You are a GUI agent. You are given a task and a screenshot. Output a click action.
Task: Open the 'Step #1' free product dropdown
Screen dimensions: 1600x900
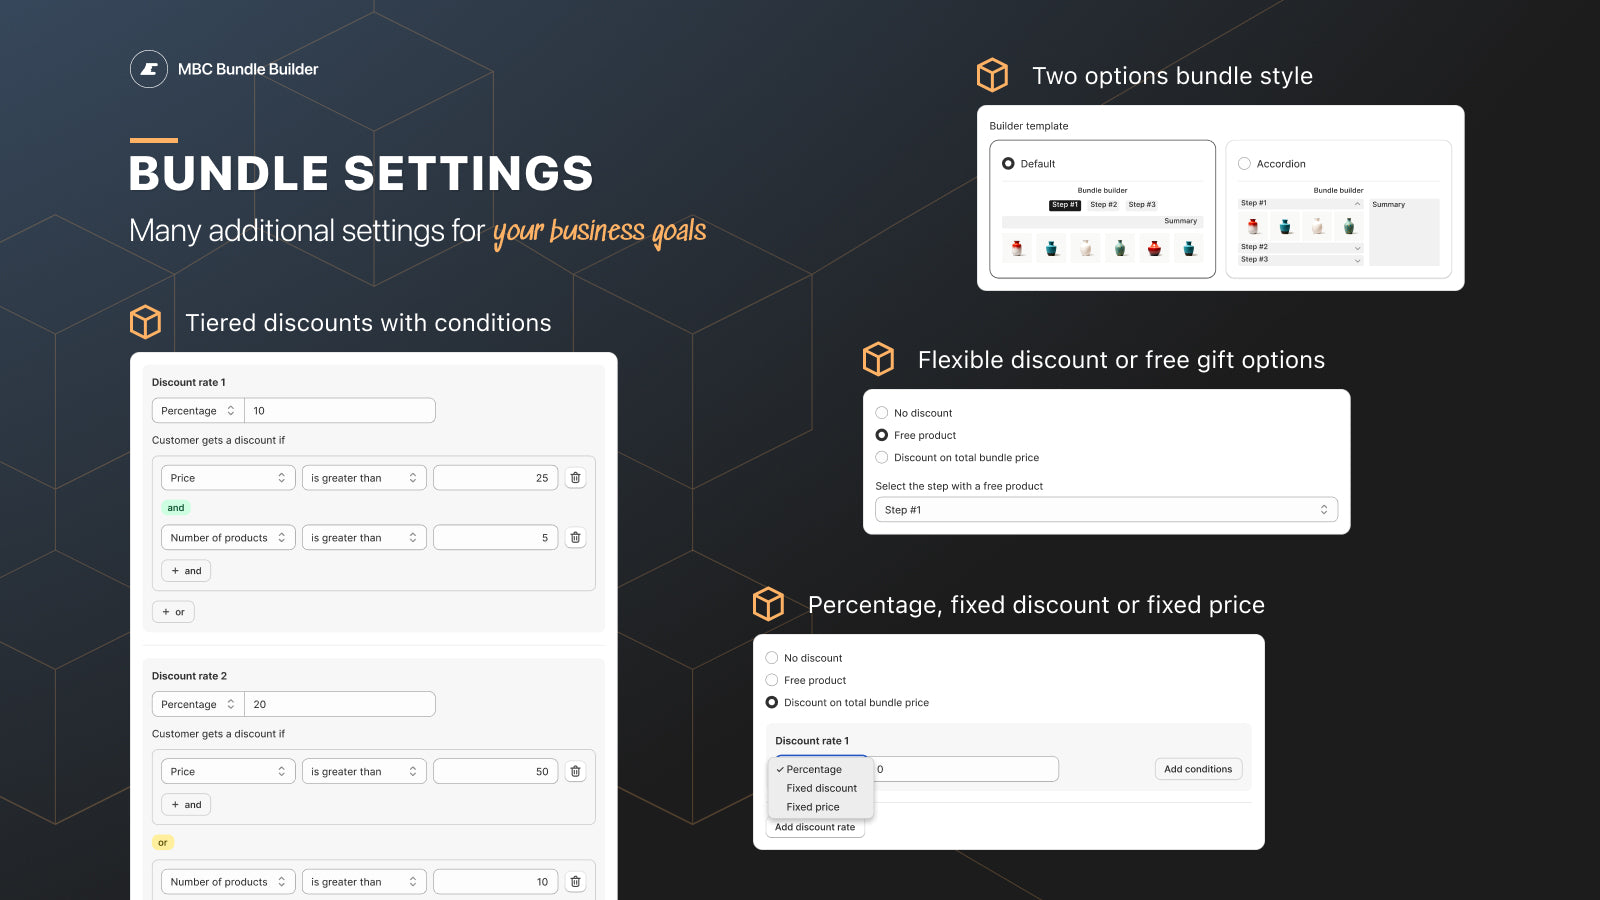[x=1106, y=509]
